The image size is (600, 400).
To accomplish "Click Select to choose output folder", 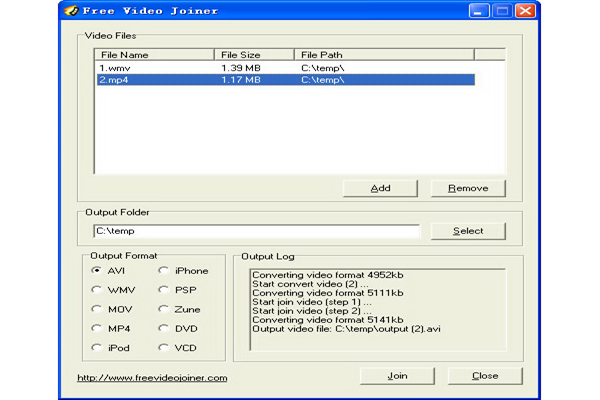I will pos(467,231).
